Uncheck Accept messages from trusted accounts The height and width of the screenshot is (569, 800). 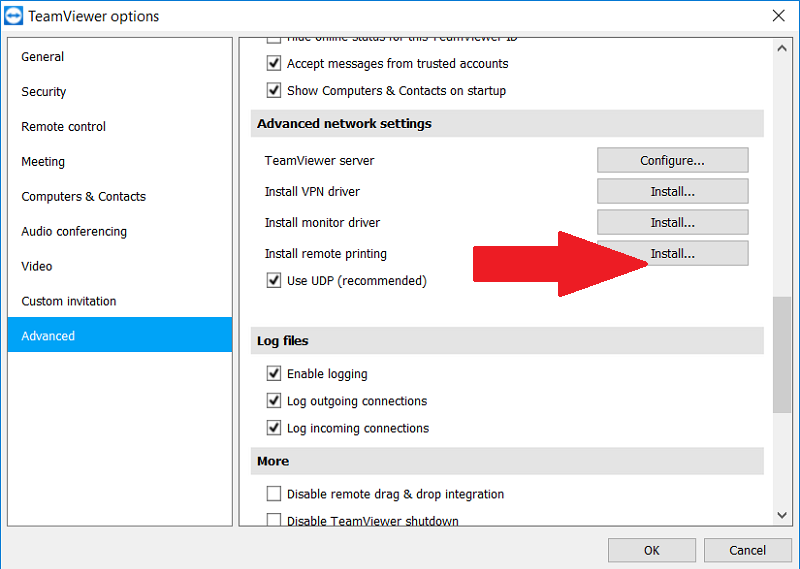(x=273, y=63)
